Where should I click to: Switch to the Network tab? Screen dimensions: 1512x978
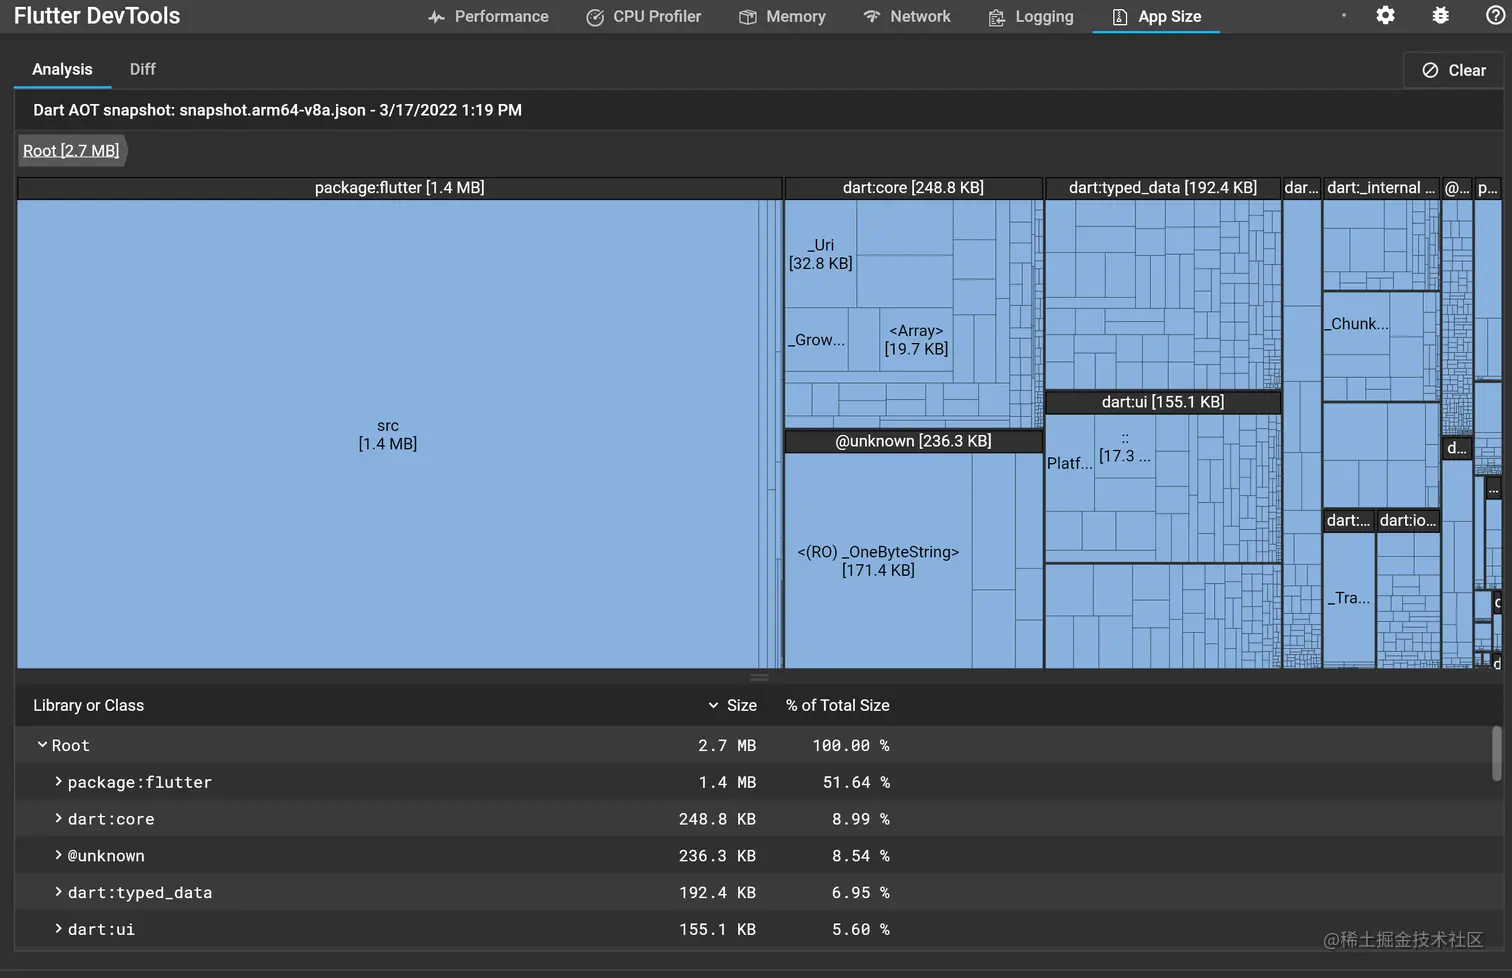pyautogui.click(x=907, y=17)
